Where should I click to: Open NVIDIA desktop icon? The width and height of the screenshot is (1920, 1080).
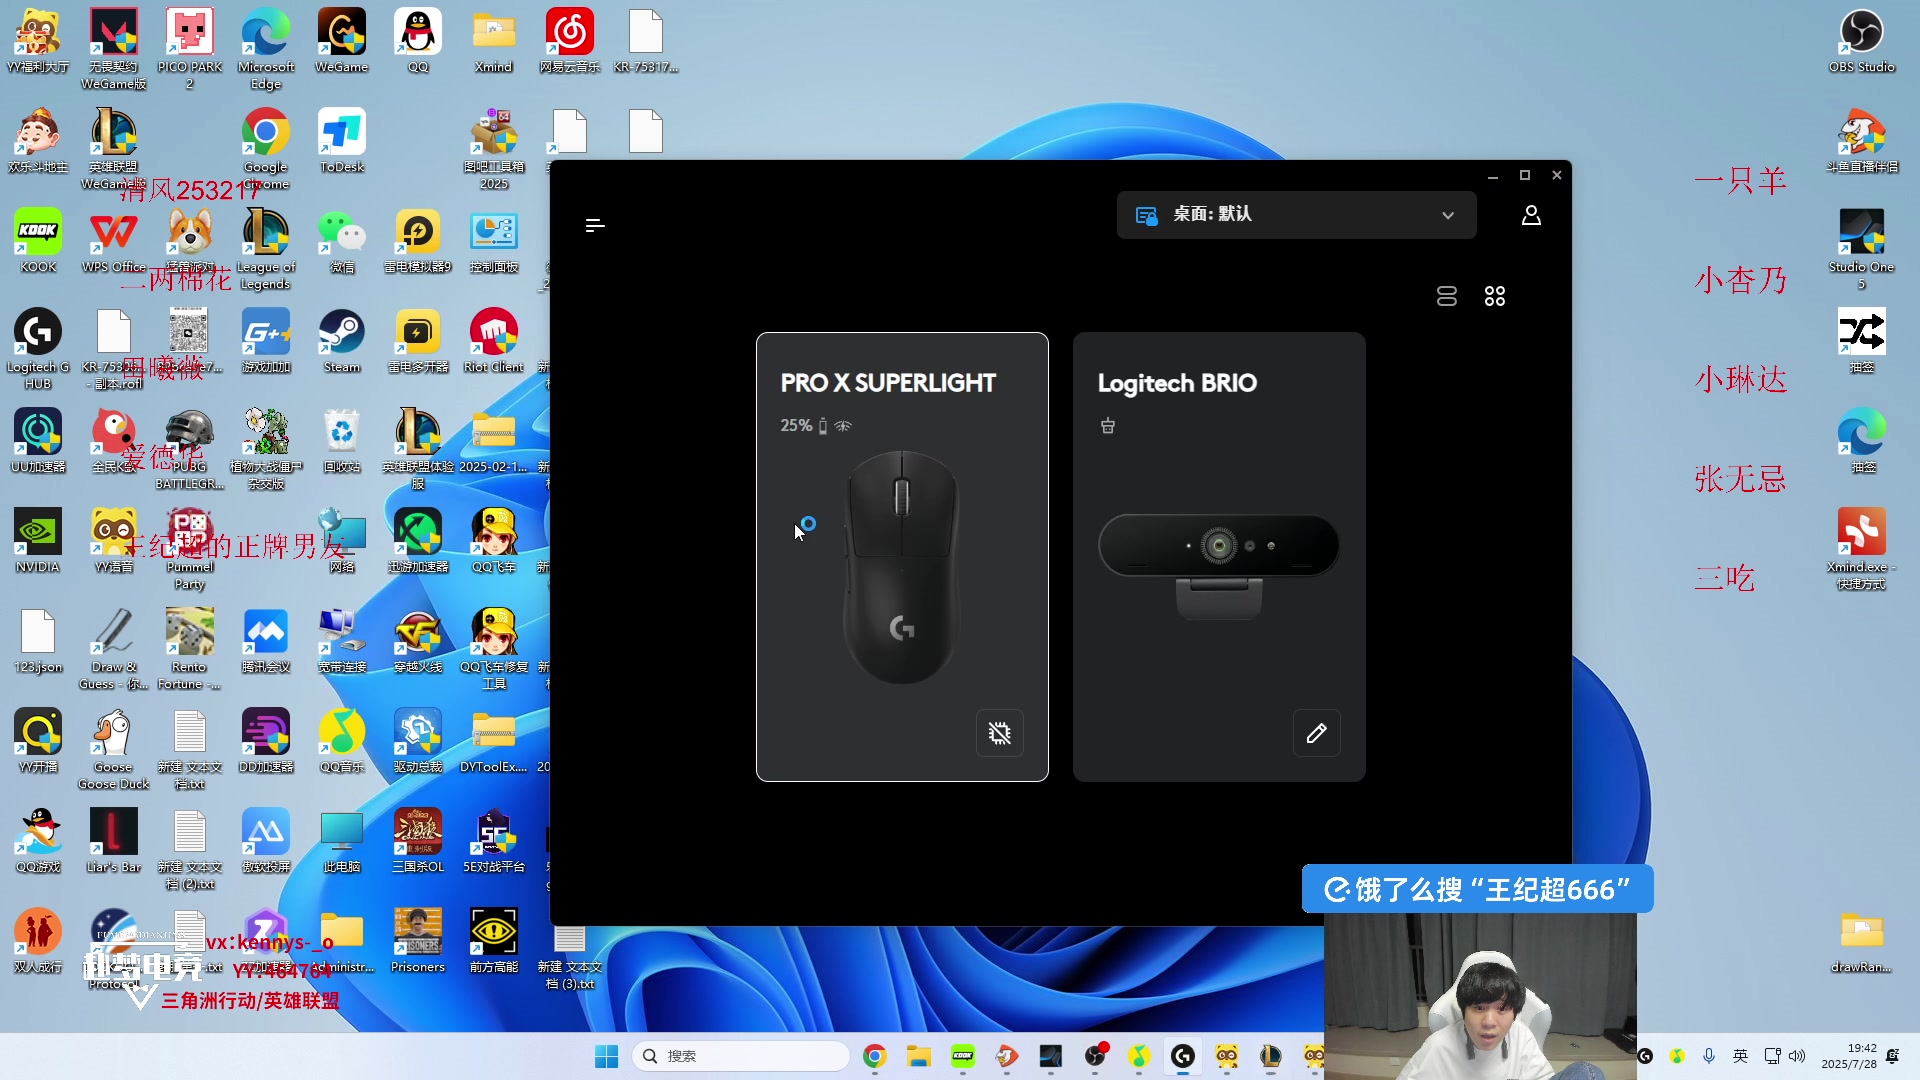[x=38, y=541]
